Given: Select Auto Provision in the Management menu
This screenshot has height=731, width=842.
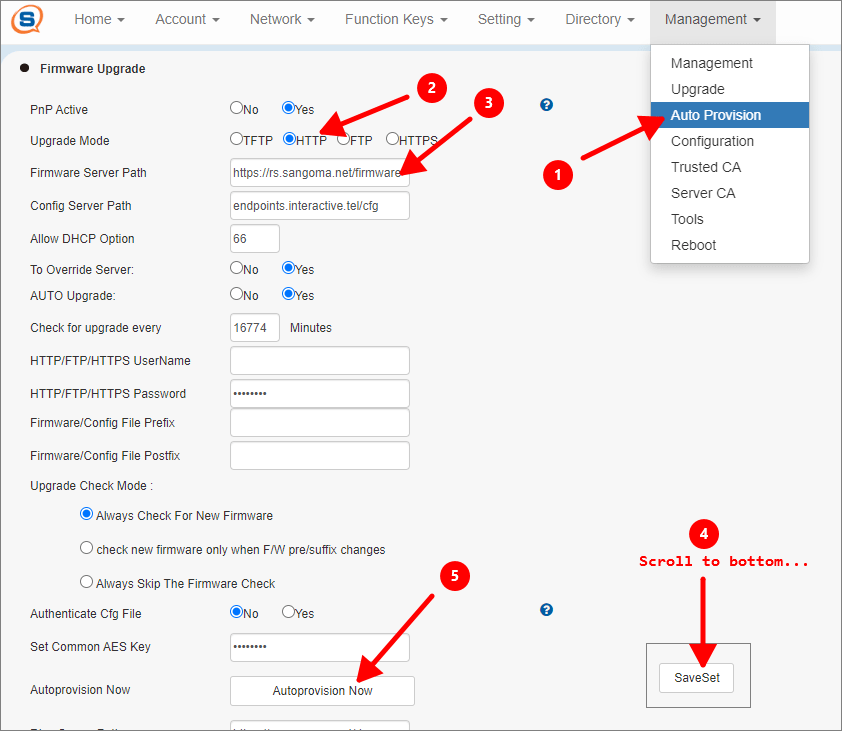Looking at the screenshot, I should (713, 114).
